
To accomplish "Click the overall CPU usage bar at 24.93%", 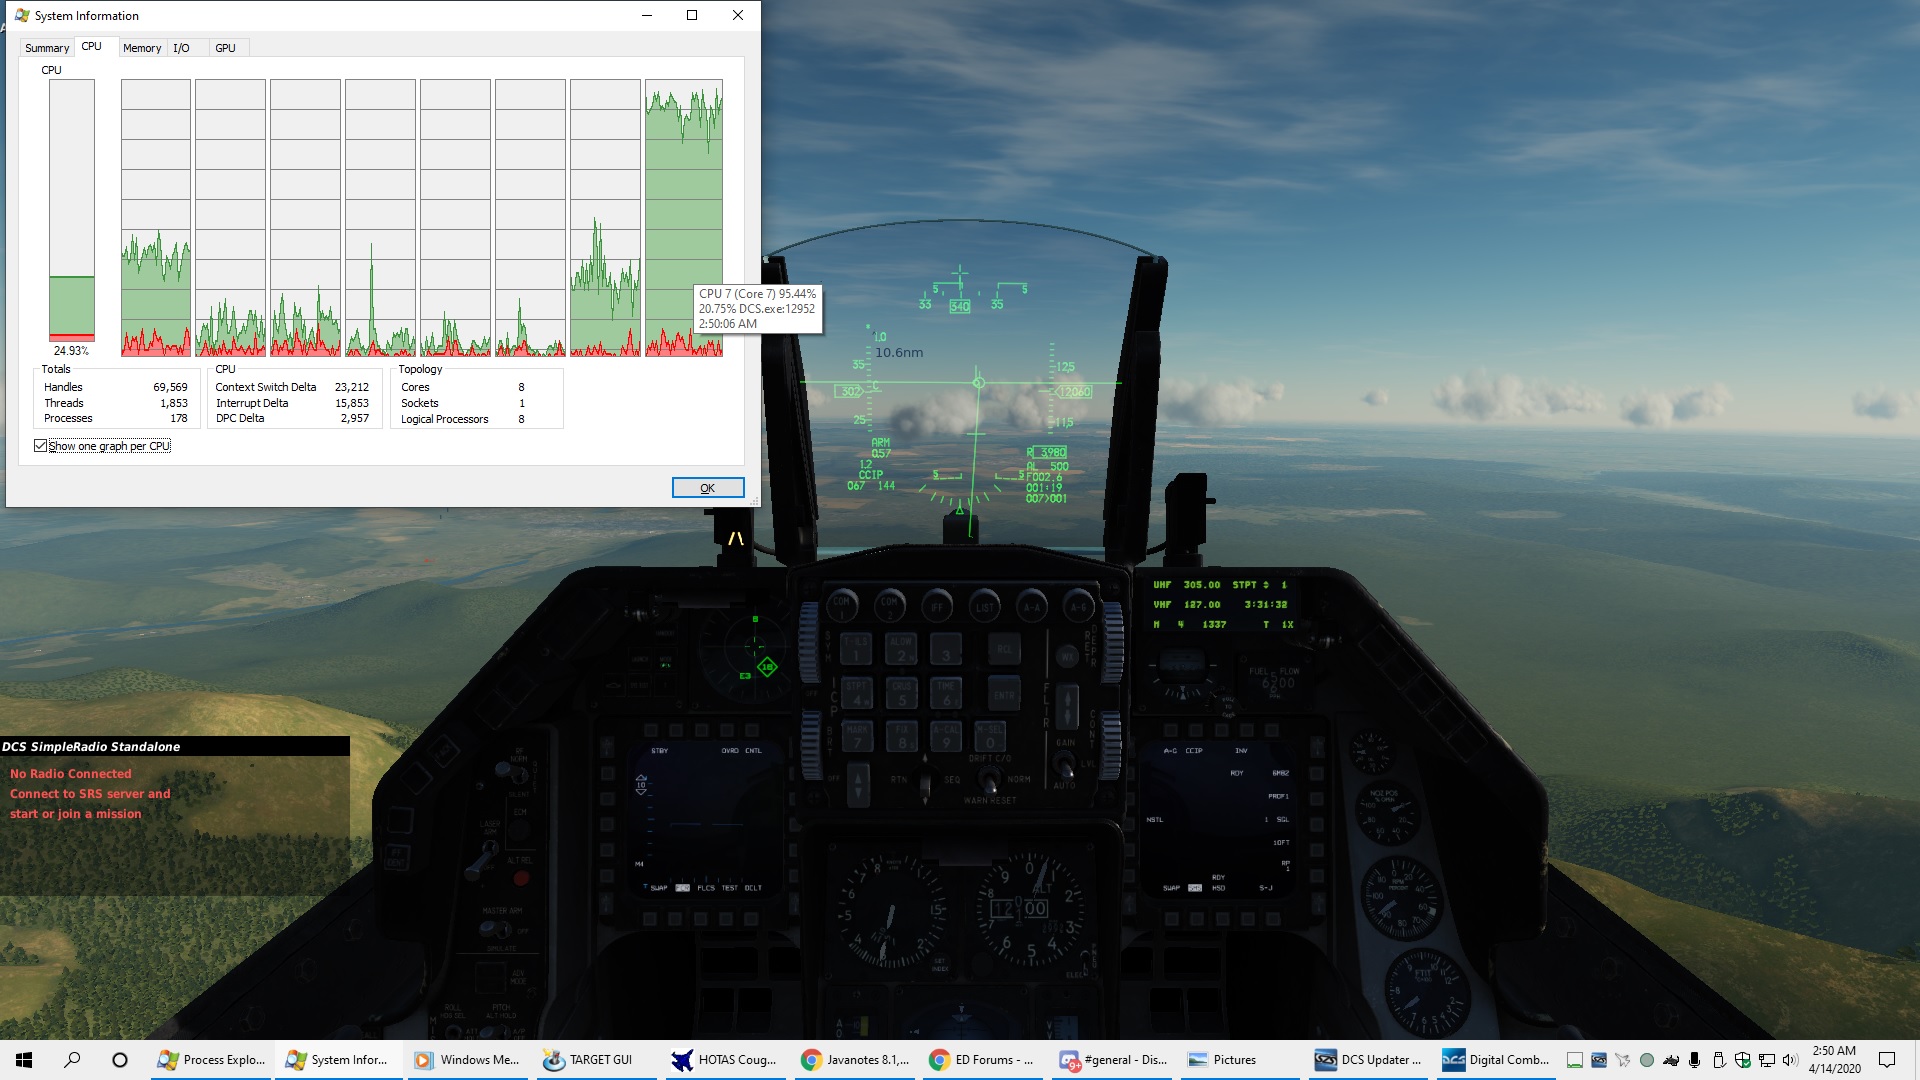I will tap(72, 211).
